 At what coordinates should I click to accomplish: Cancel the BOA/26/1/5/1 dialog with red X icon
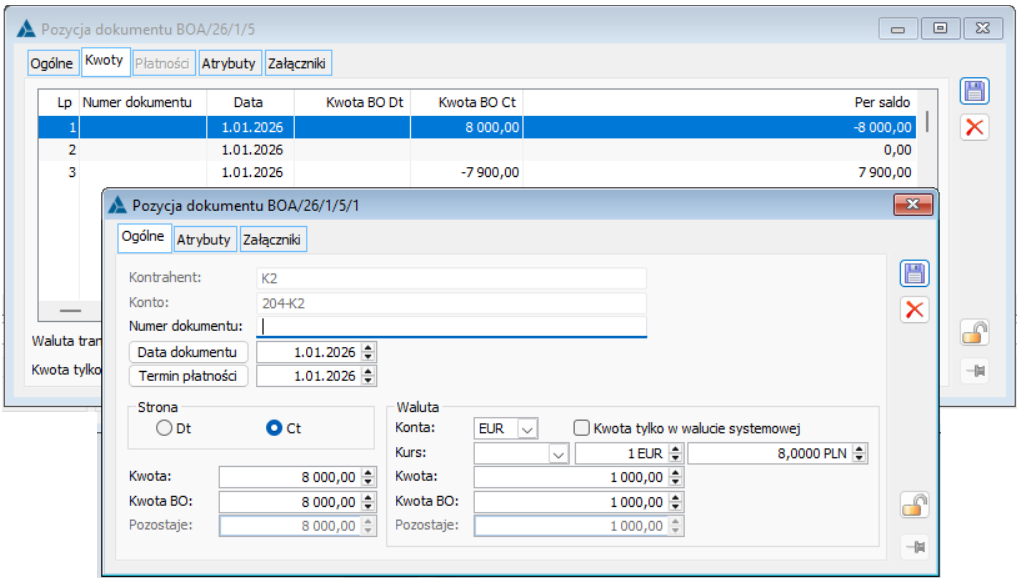tap(914, 310)
